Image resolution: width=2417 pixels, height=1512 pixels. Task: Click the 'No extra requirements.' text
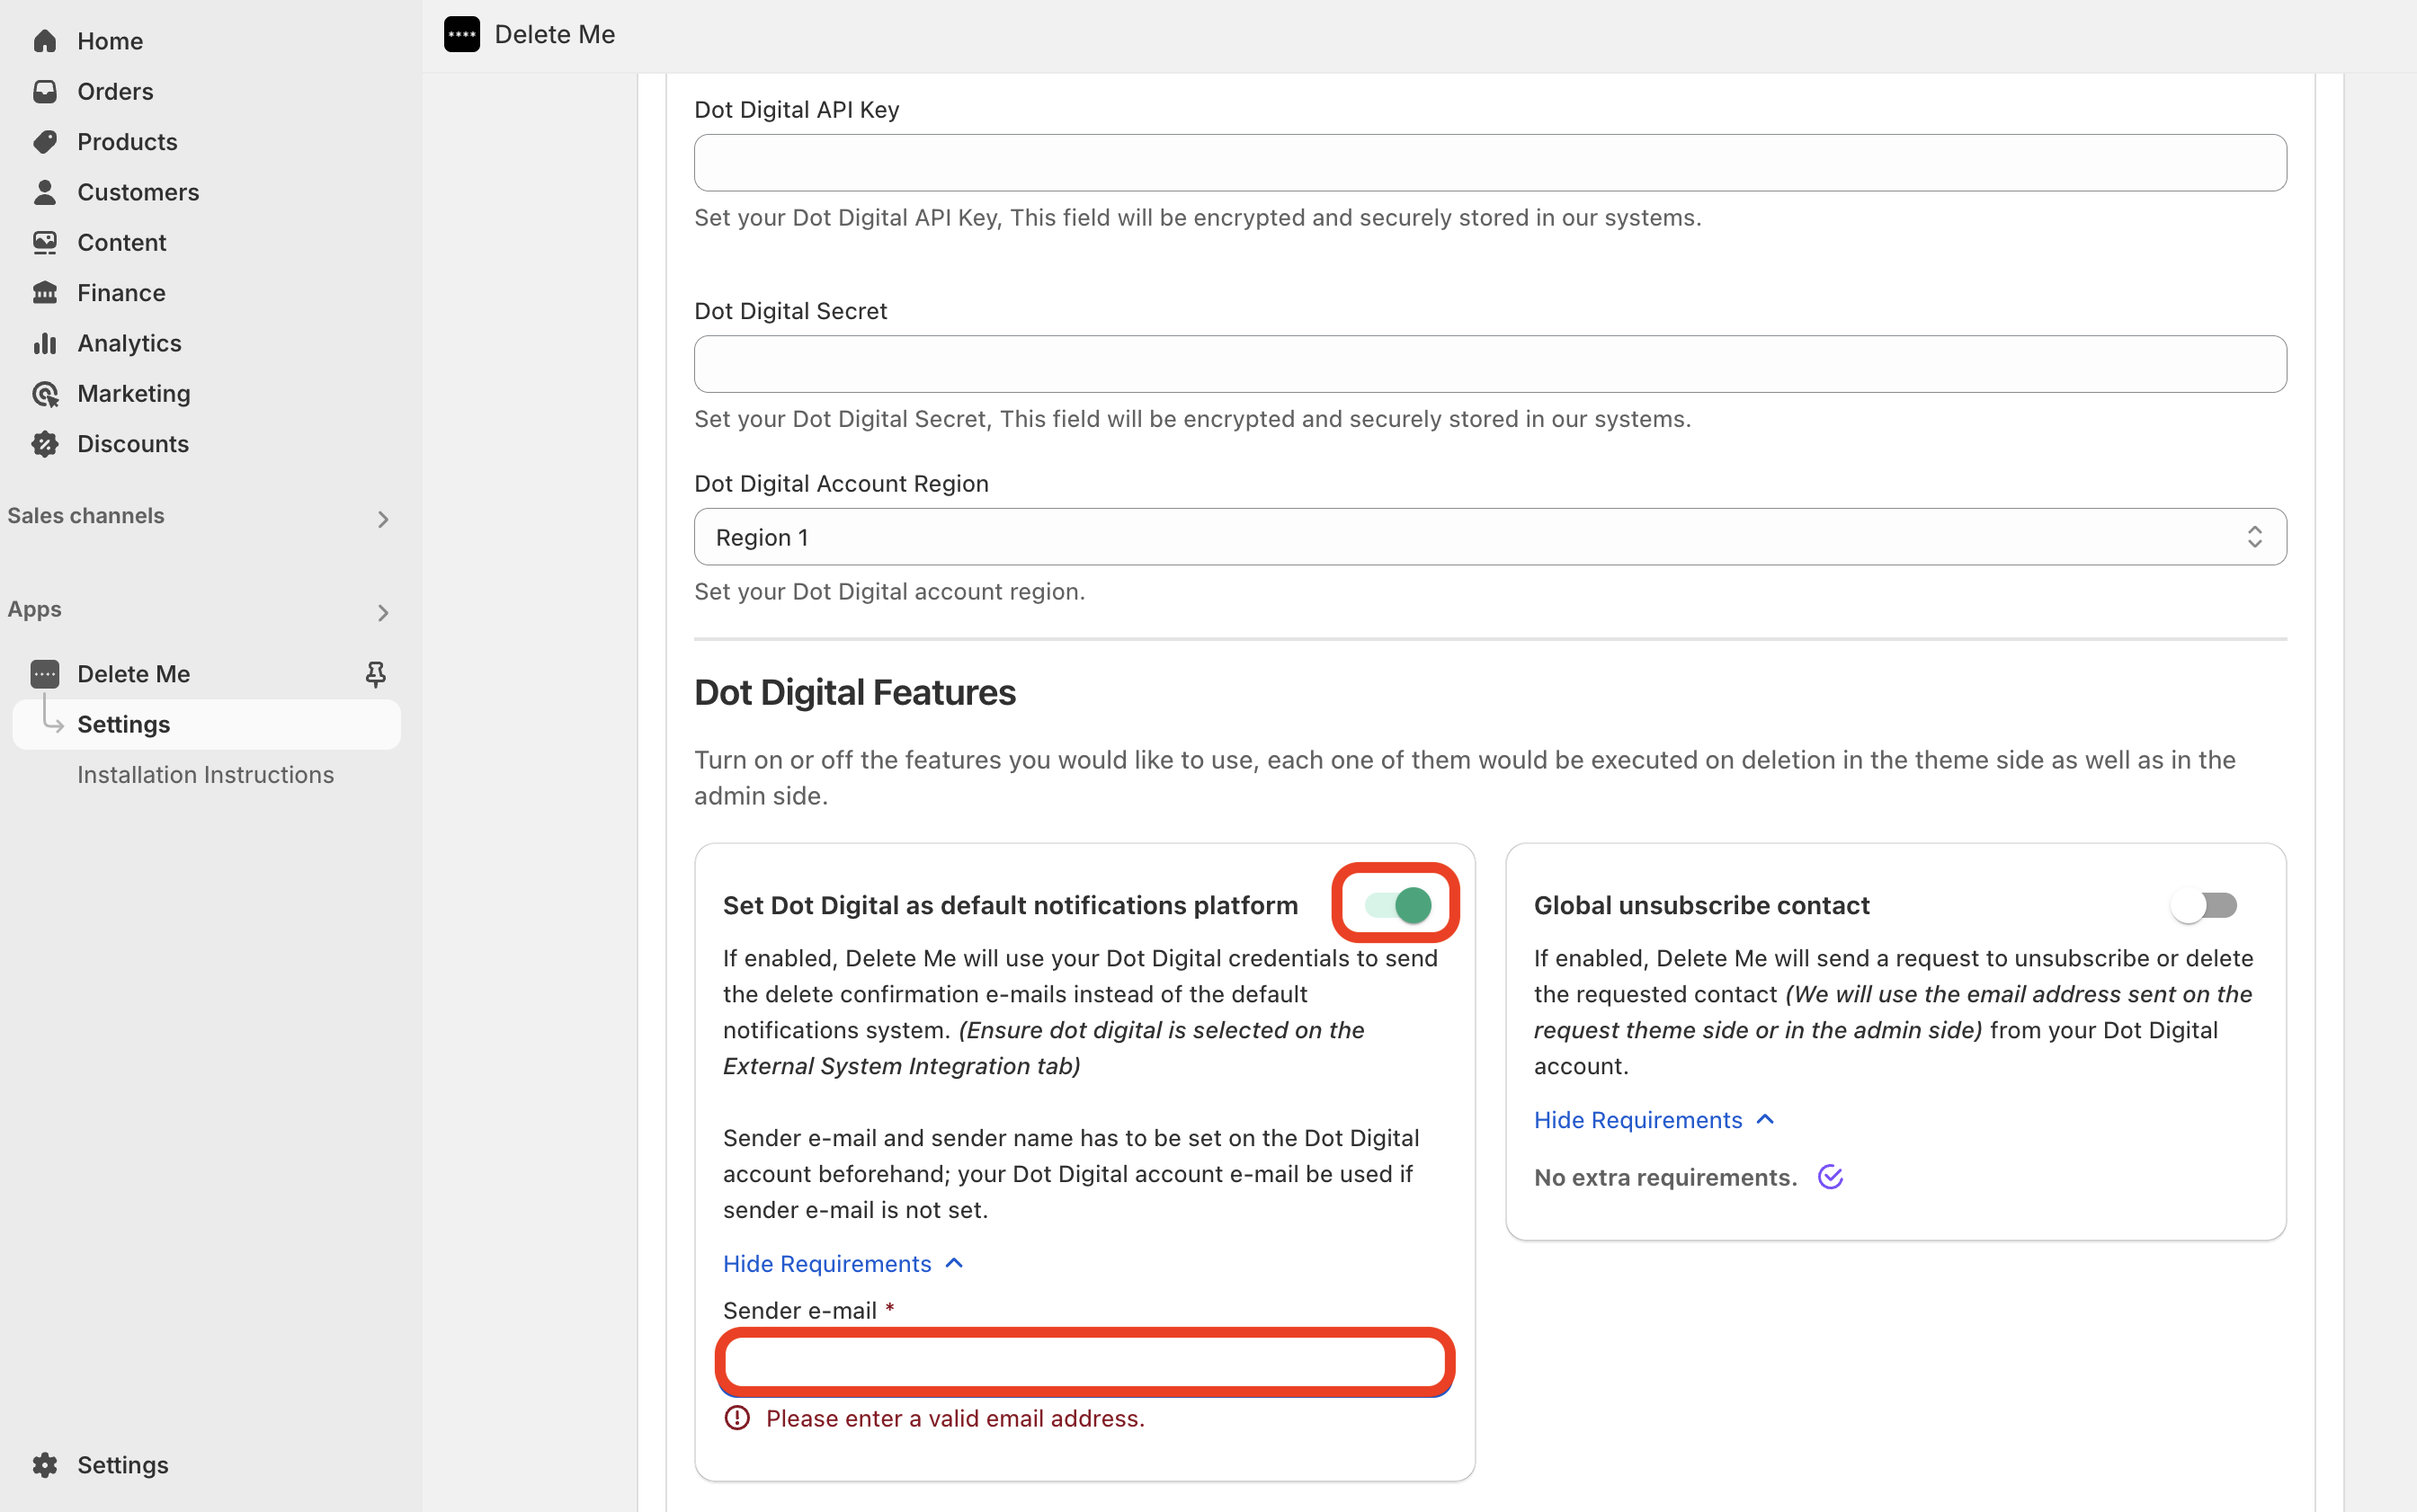[x=1665, y=1177]
